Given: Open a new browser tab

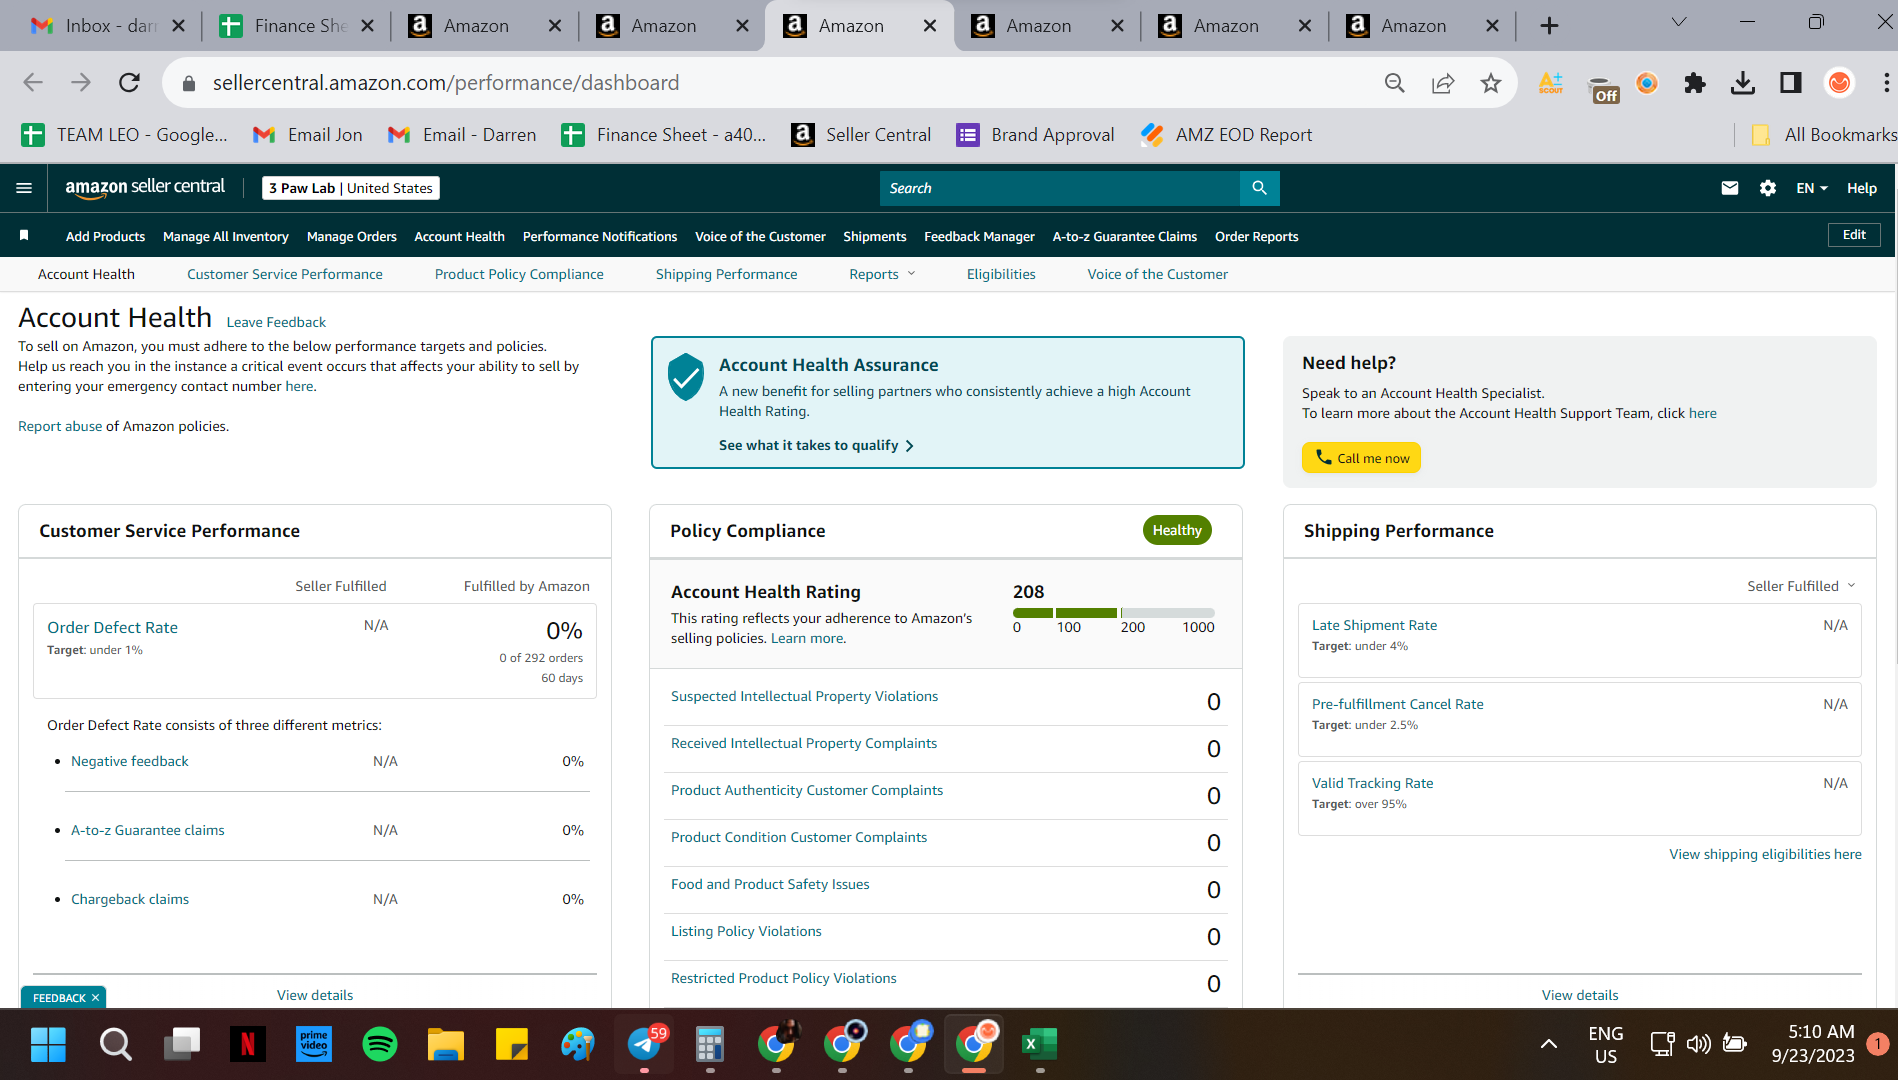Looking at the screenshot, I should [x=1549, y=26].
